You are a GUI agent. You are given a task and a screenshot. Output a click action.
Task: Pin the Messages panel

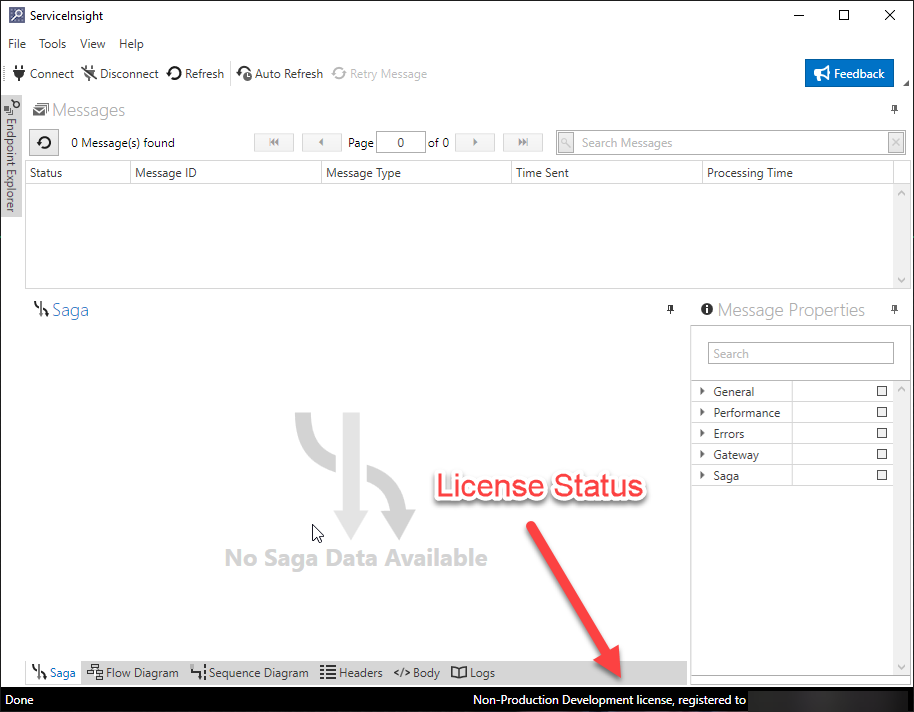click(x=894, y=110)
